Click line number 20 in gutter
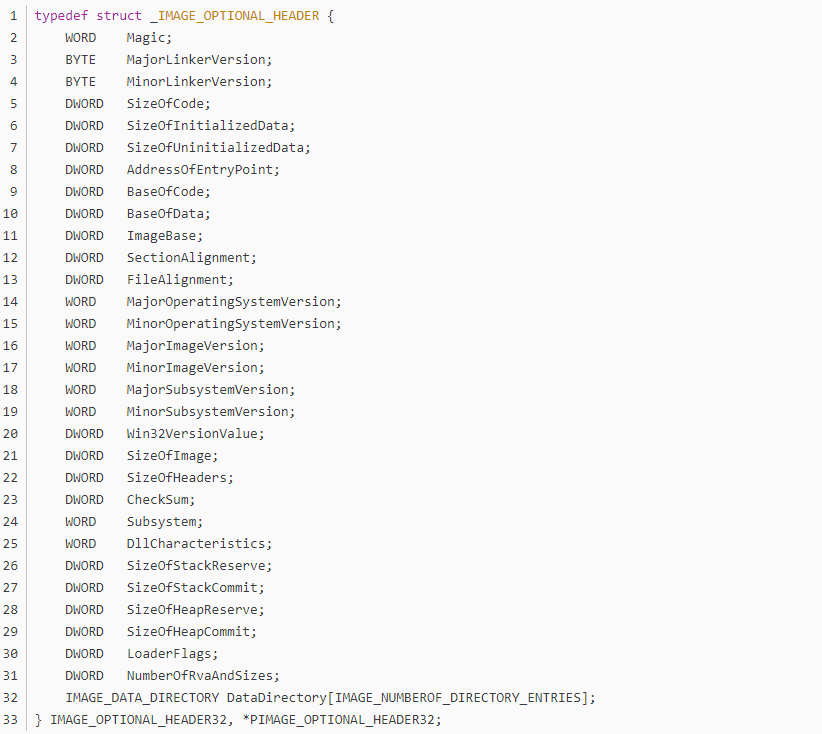The height and width of the screenshot is (734, 822). pos(10,434)
